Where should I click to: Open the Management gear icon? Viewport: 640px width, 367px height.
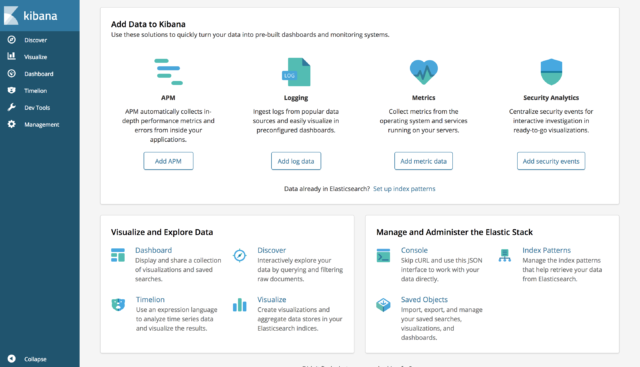pos(11,124)
